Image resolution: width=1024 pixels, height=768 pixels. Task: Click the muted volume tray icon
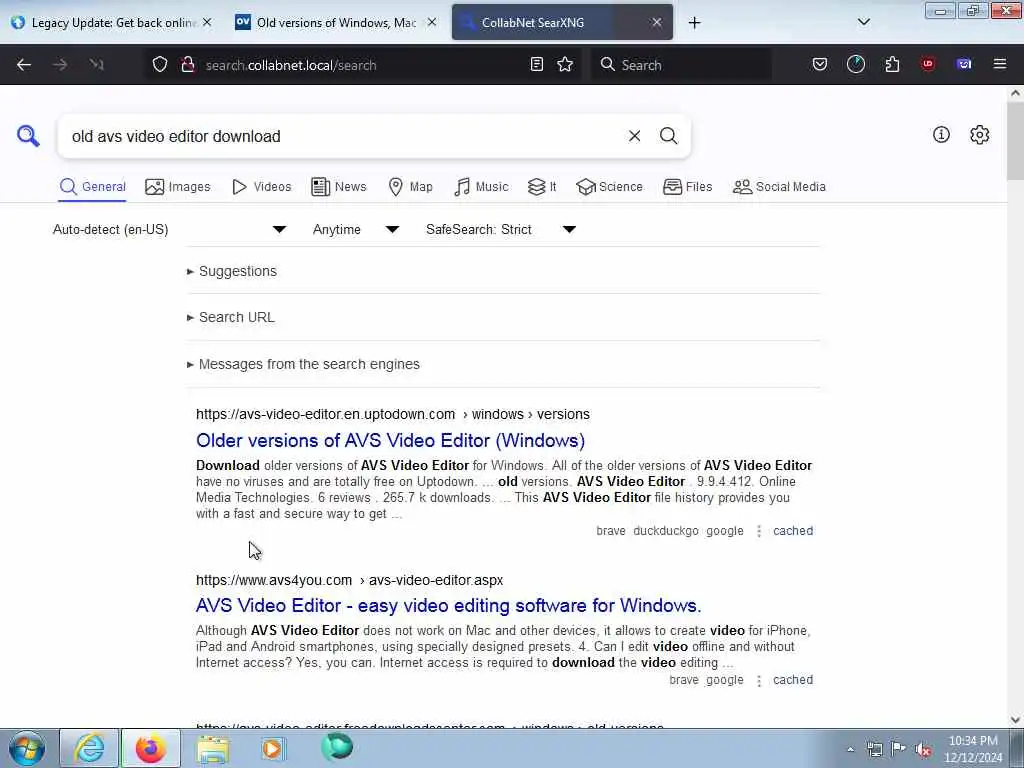(x=923, y=749)
